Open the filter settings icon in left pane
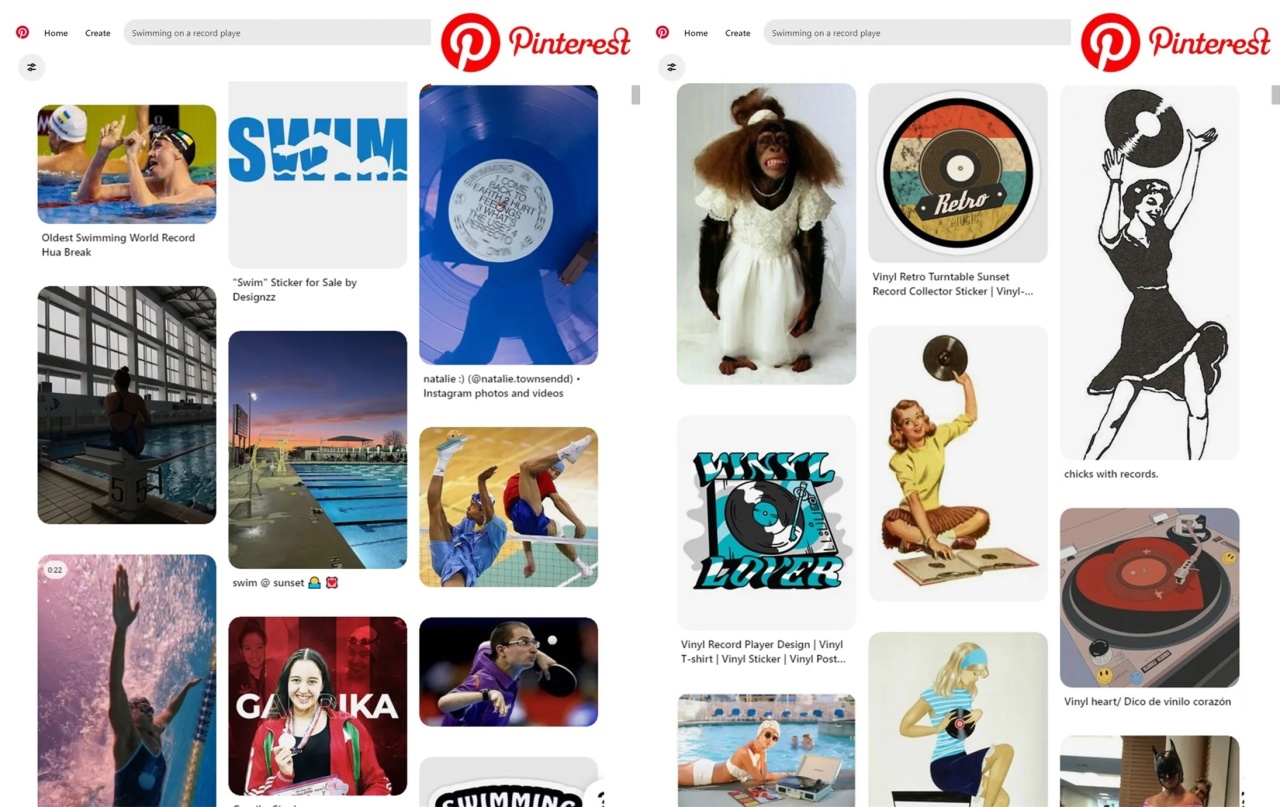 [32, 67]
